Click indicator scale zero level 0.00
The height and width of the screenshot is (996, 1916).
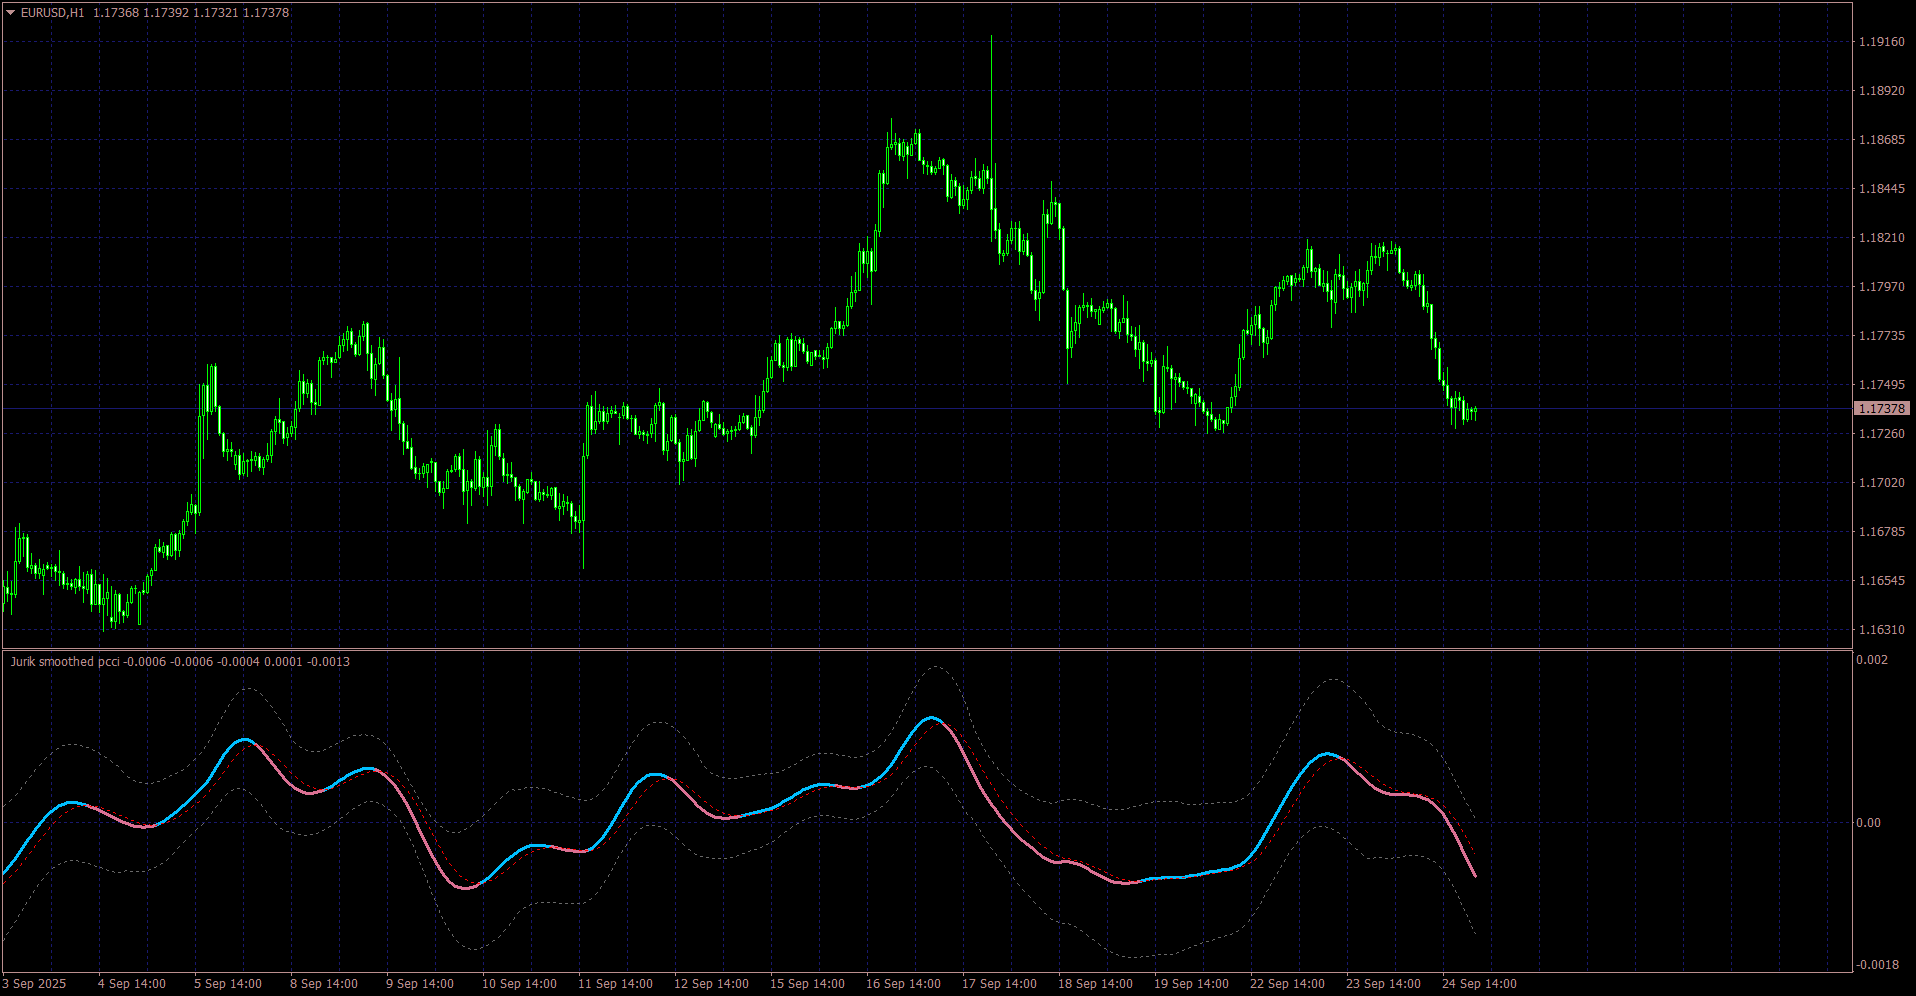point(1868,823)
